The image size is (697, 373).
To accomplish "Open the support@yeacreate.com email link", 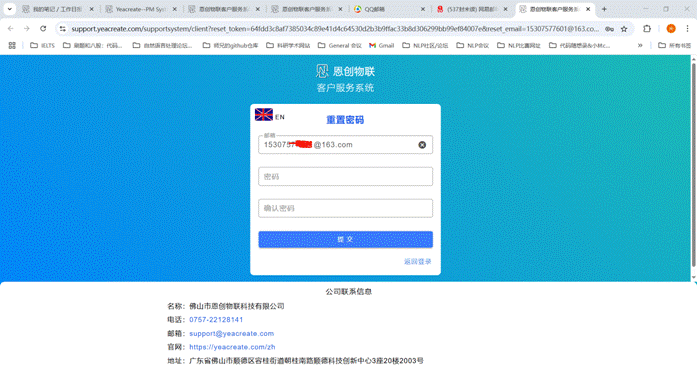I will click(x=232, y=333).
